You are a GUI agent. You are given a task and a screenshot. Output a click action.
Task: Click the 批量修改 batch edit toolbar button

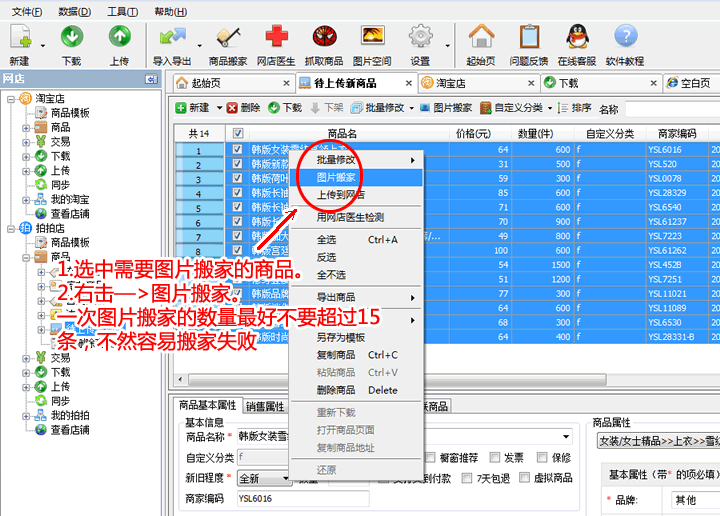[x=377, y=108]
